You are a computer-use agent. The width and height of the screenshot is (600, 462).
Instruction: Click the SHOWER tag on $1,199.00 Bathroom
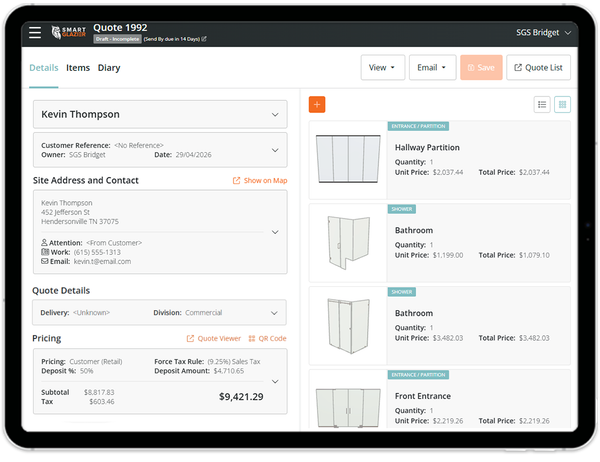coord(402,209)
